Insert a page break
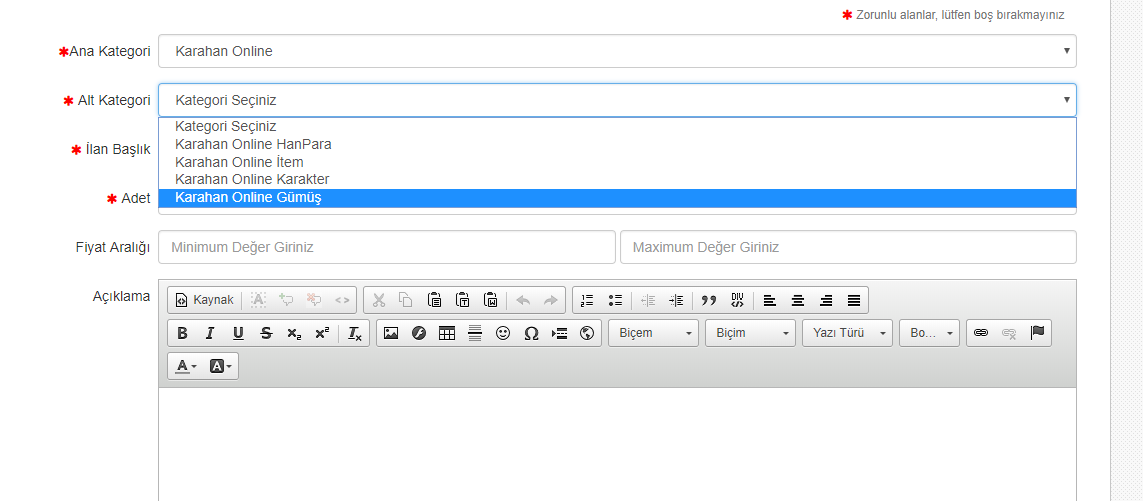The image size is (1143, 501). coord(559,333)
